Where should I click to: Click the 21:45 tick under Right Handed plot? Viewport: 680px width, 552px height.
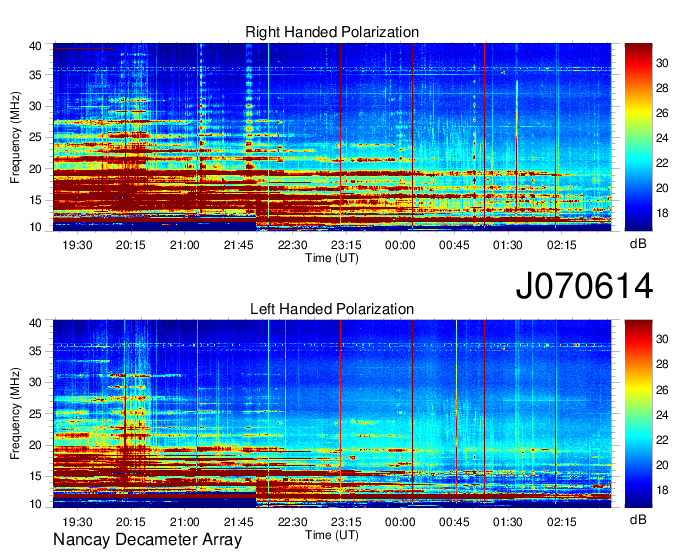tap(239, 245)
